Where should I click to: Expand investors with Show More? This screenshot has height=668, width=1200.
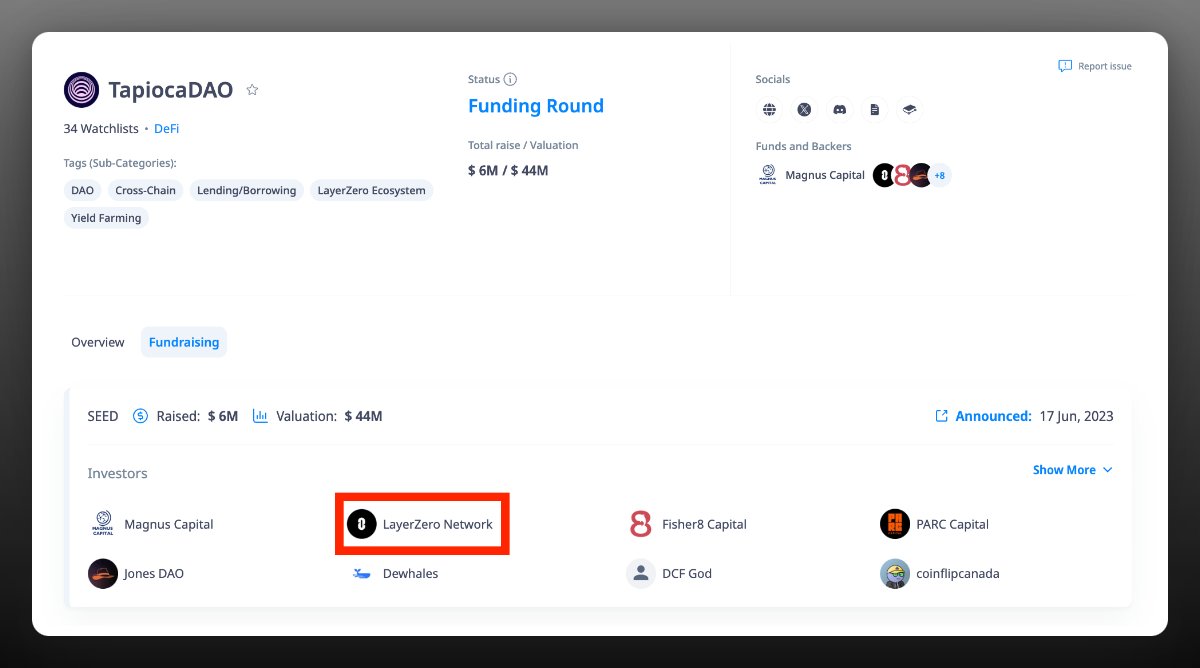coord(1072,470)
